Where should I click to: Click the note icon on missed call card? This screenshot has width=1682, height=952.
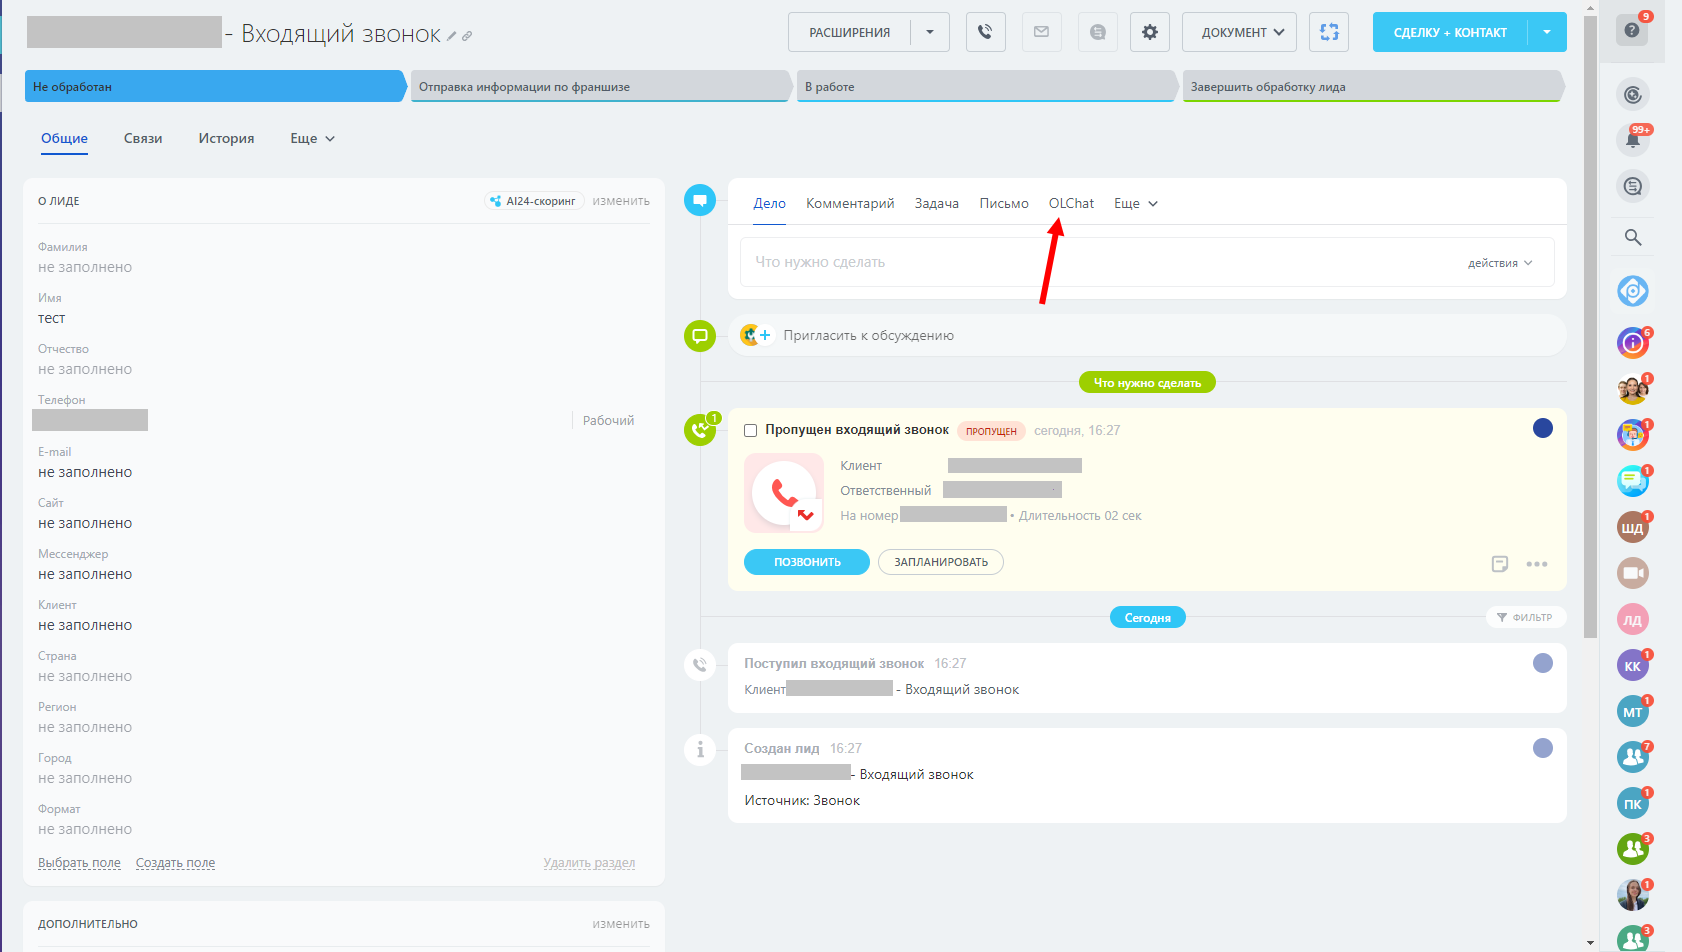tap(1499, 564)
